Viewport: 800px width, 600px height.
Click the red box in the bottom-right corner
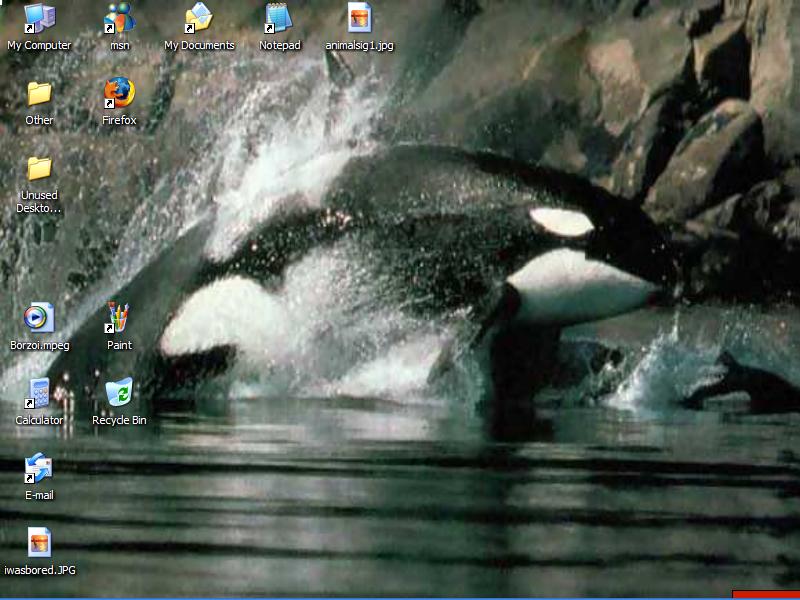765,595
